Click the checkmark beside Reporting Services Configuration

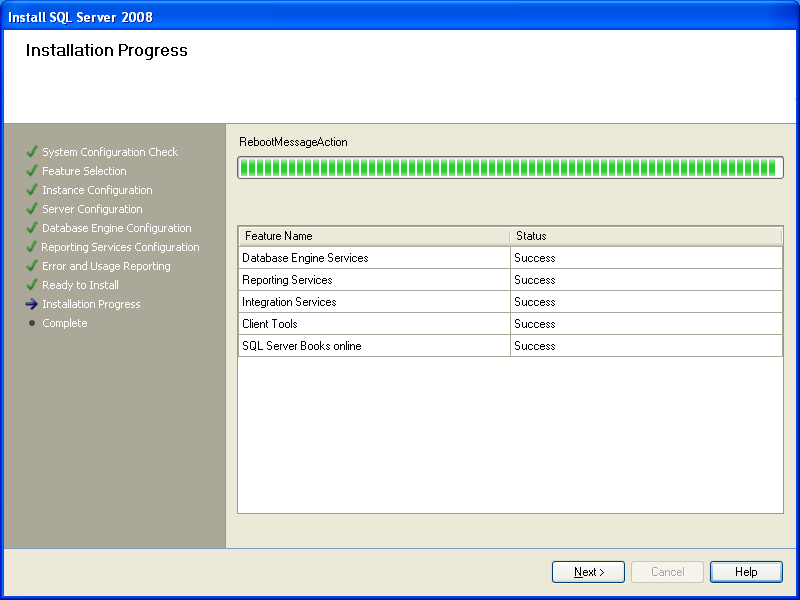[32, 246]
